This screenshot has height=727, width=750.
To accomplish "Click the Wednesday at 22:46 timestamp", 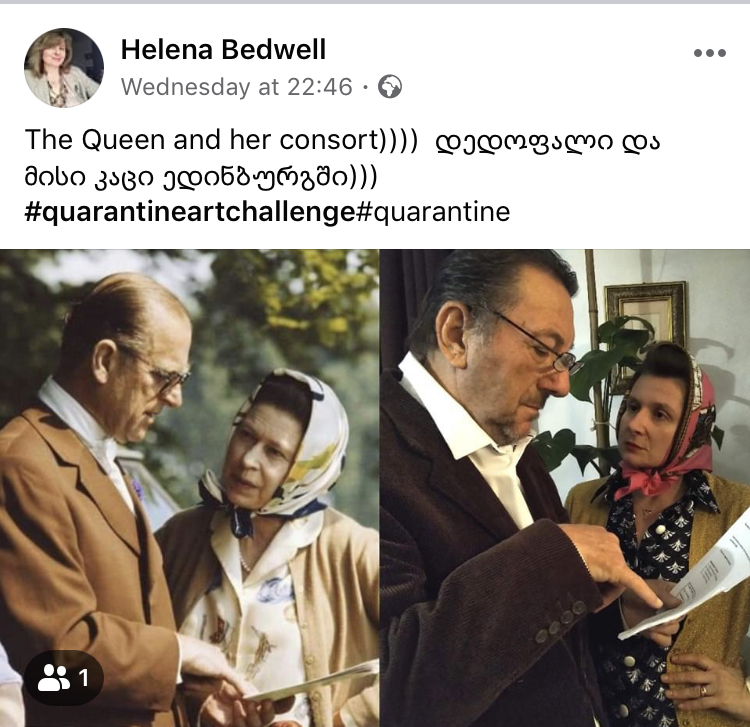I will (236, 87).
